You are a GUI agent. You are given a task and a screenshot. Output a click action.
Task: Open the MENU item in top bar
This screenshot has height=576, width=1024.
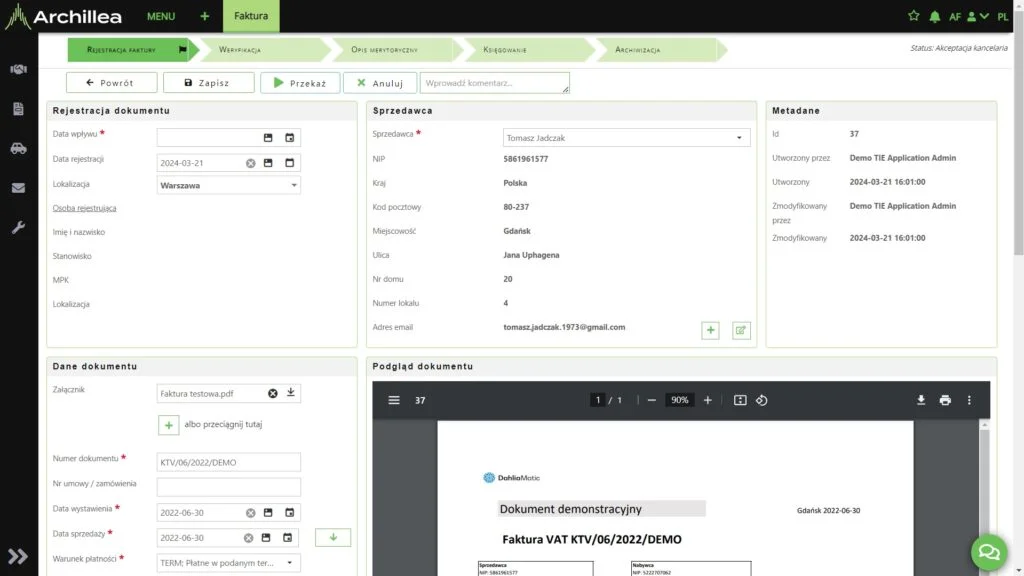pyautogui.click(x=160, y=17)
